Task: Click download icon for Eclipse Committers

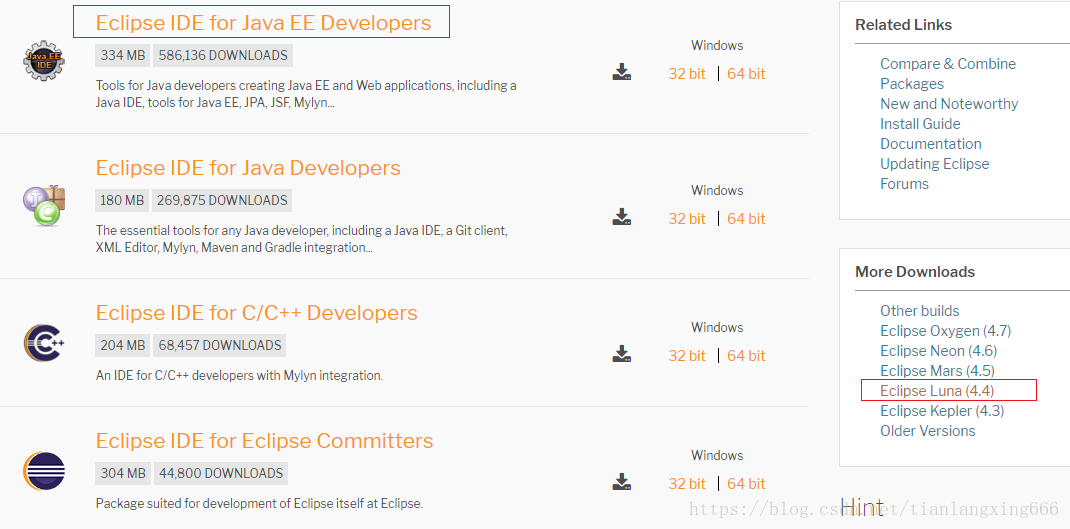Action: coord(621,482)
